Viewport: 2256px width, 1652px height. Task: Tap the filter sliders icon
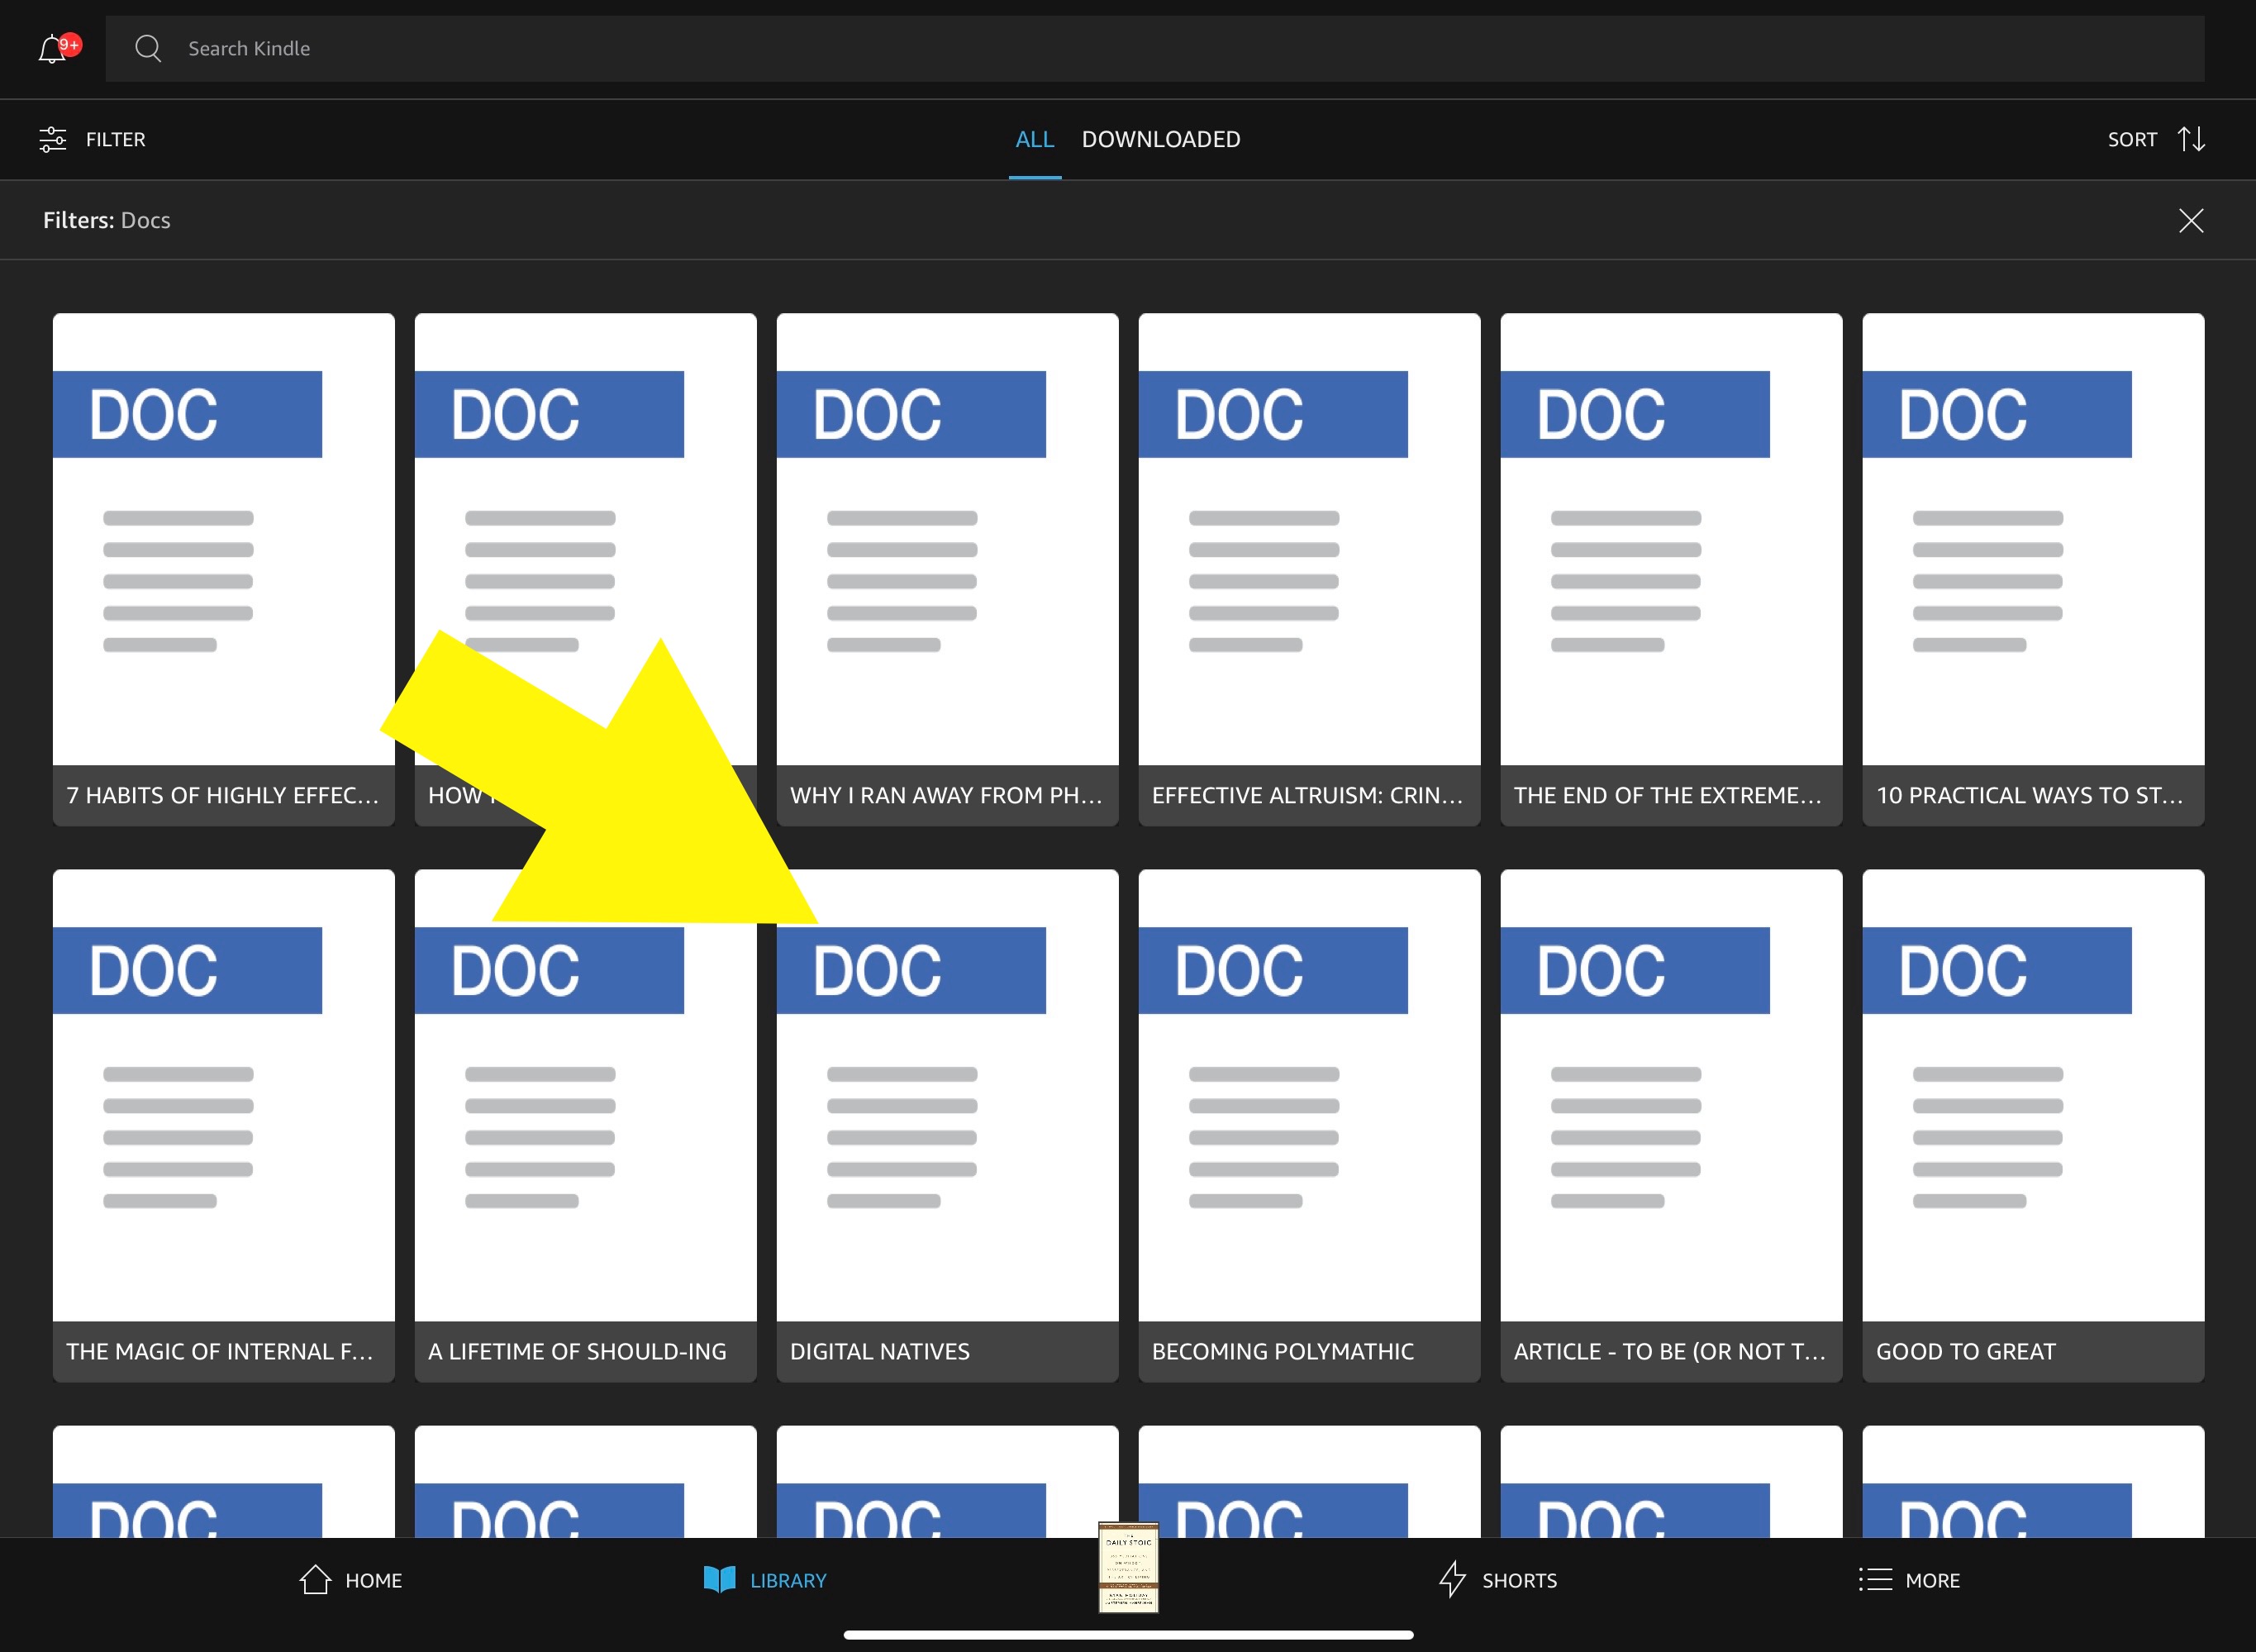point(53,139)
